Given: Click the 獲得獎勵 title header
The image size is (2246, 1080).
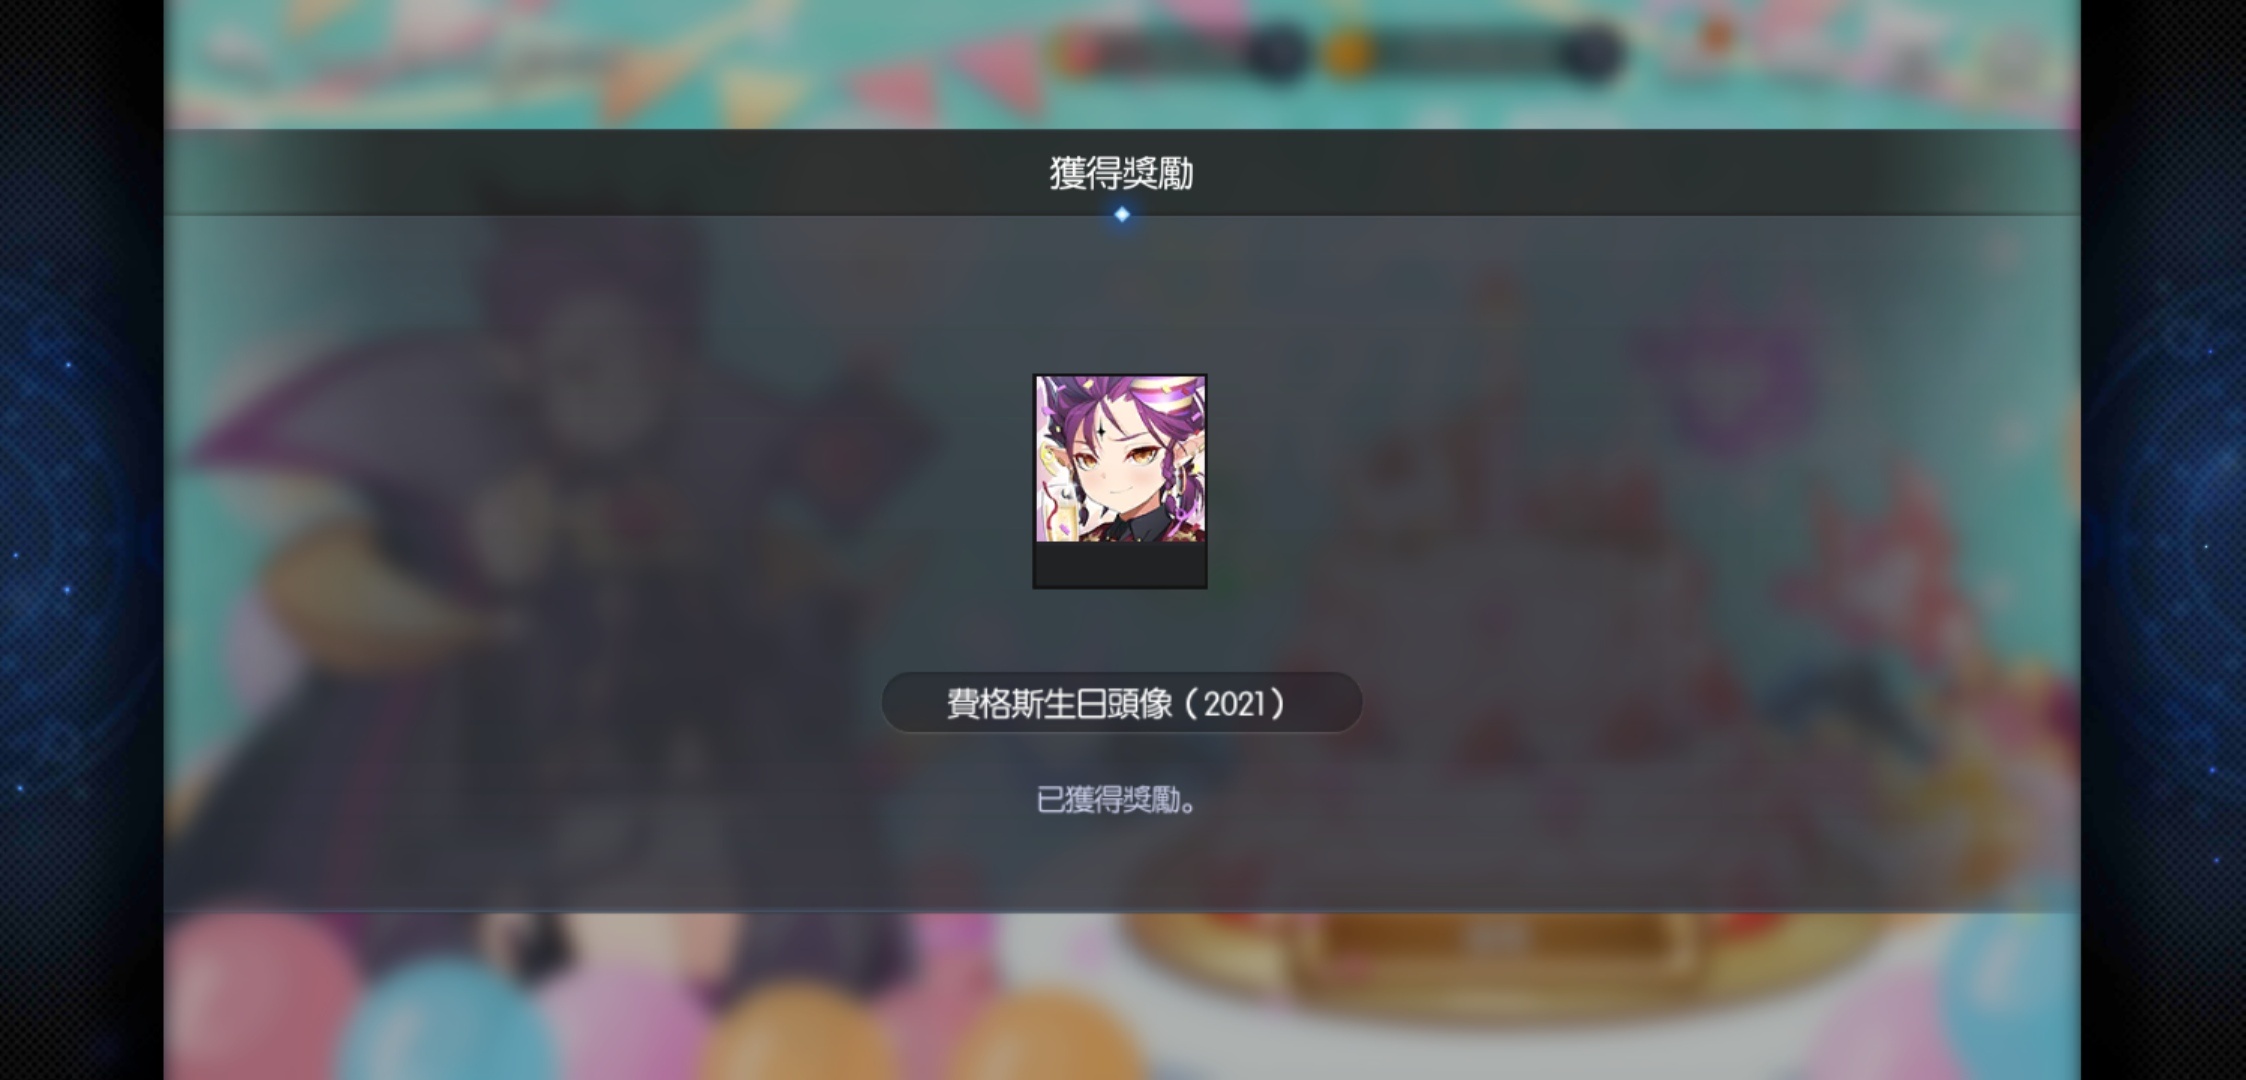Looking at the screenshot, I should point(1121,173).
